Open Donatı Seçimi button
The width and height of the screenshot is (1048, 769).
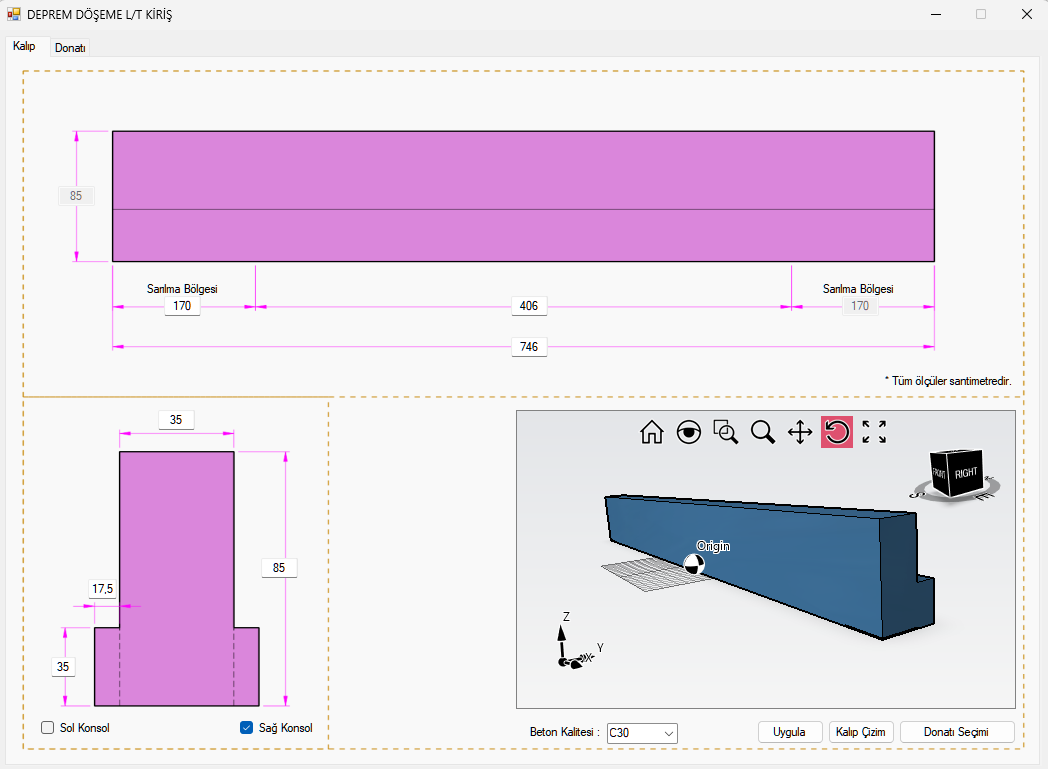pos(957,732)
